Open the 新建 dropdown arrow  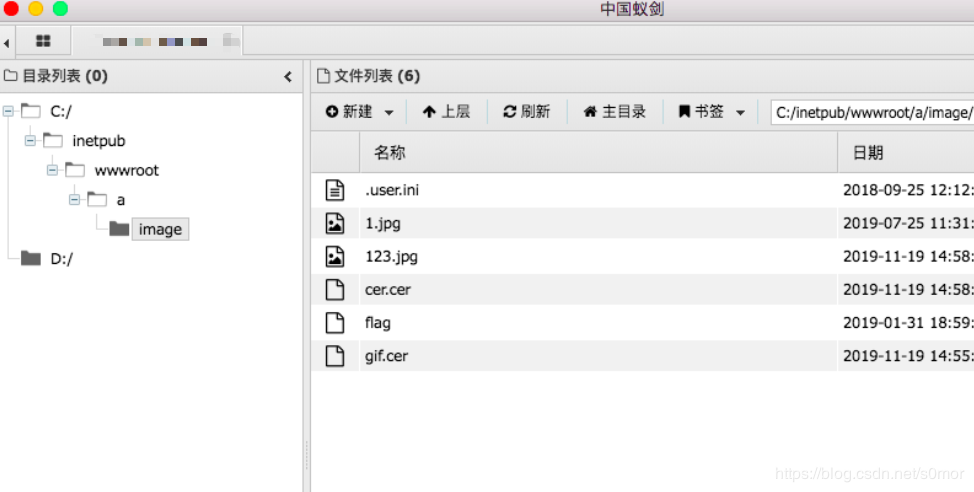point(389,112)
